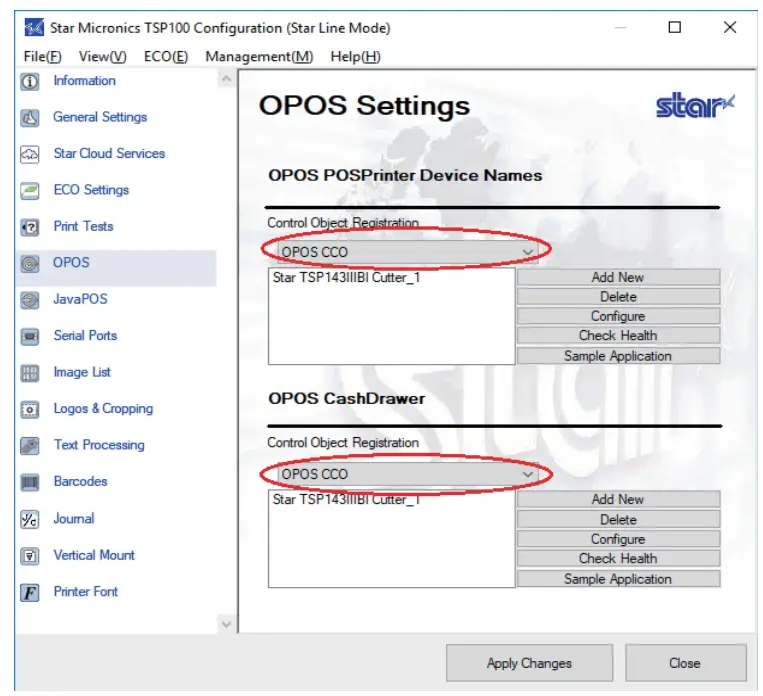
Task: Click the ECO Settings leaf icon
Action: click(30, 191)
